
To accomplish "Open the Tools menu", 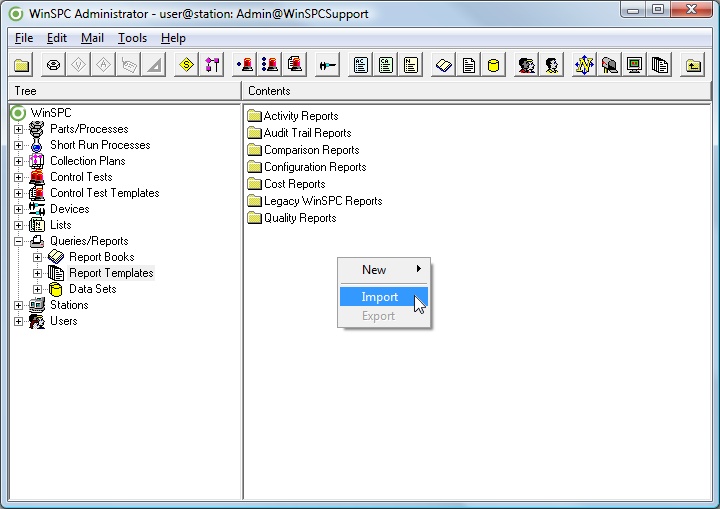I will click(x=132, y=38).
